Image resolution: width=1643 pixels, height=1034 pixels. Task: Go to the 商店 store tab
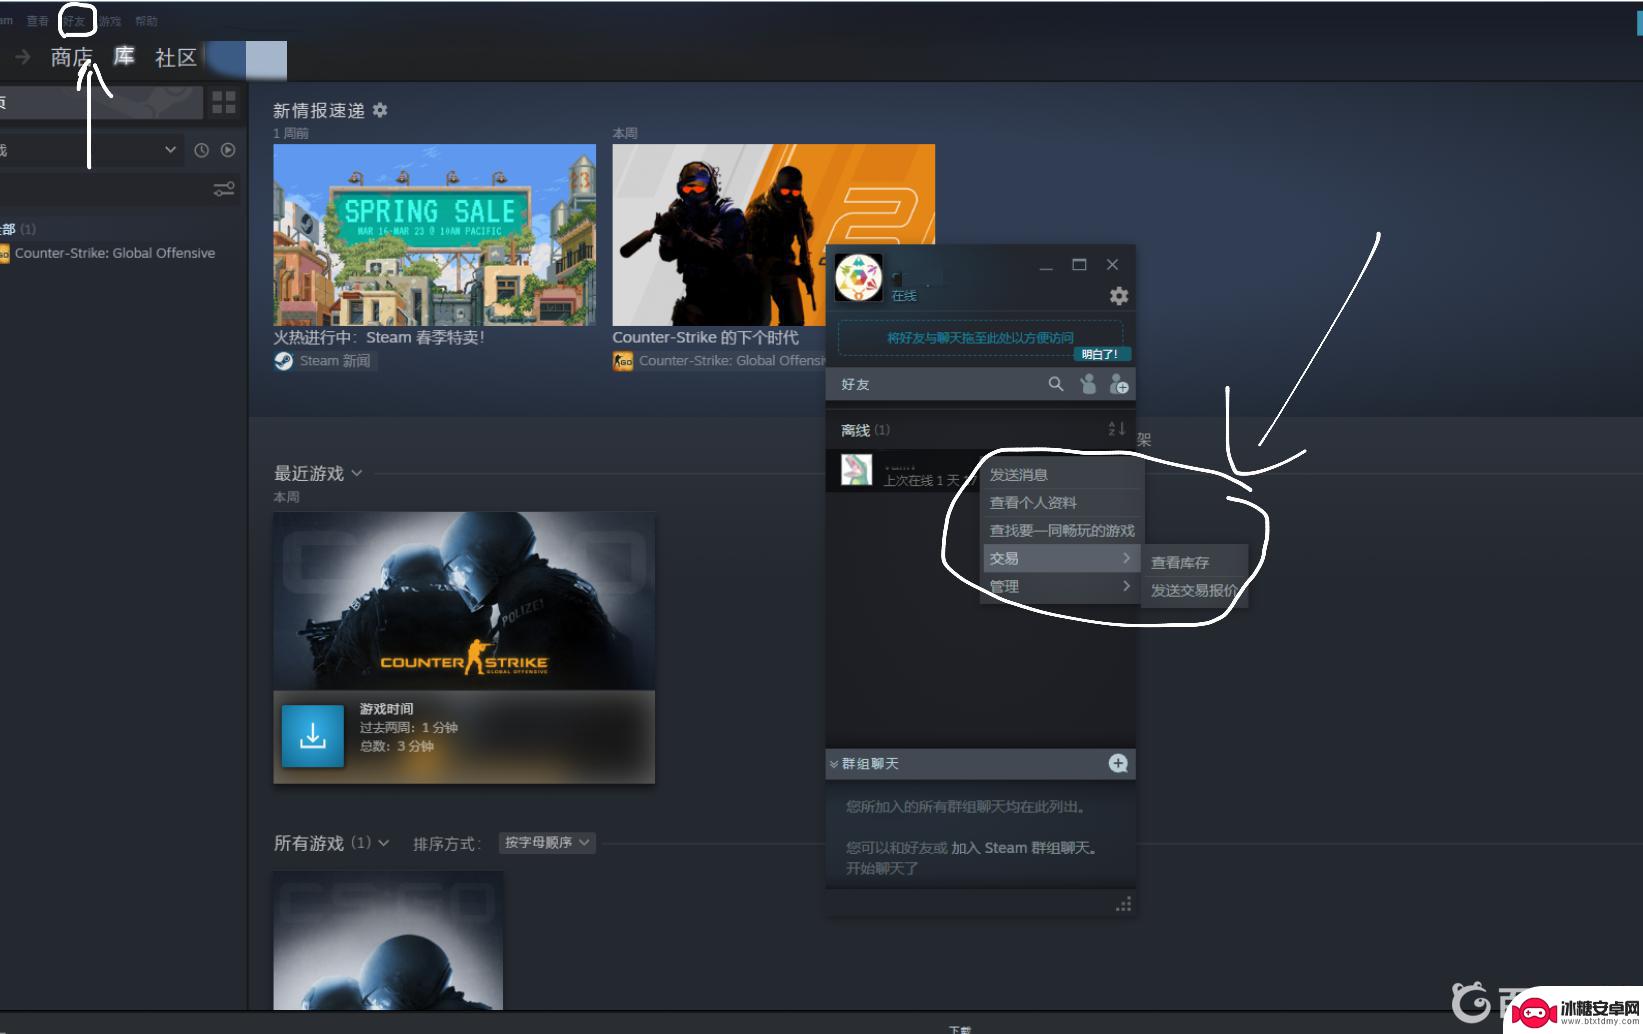(72, 57)
